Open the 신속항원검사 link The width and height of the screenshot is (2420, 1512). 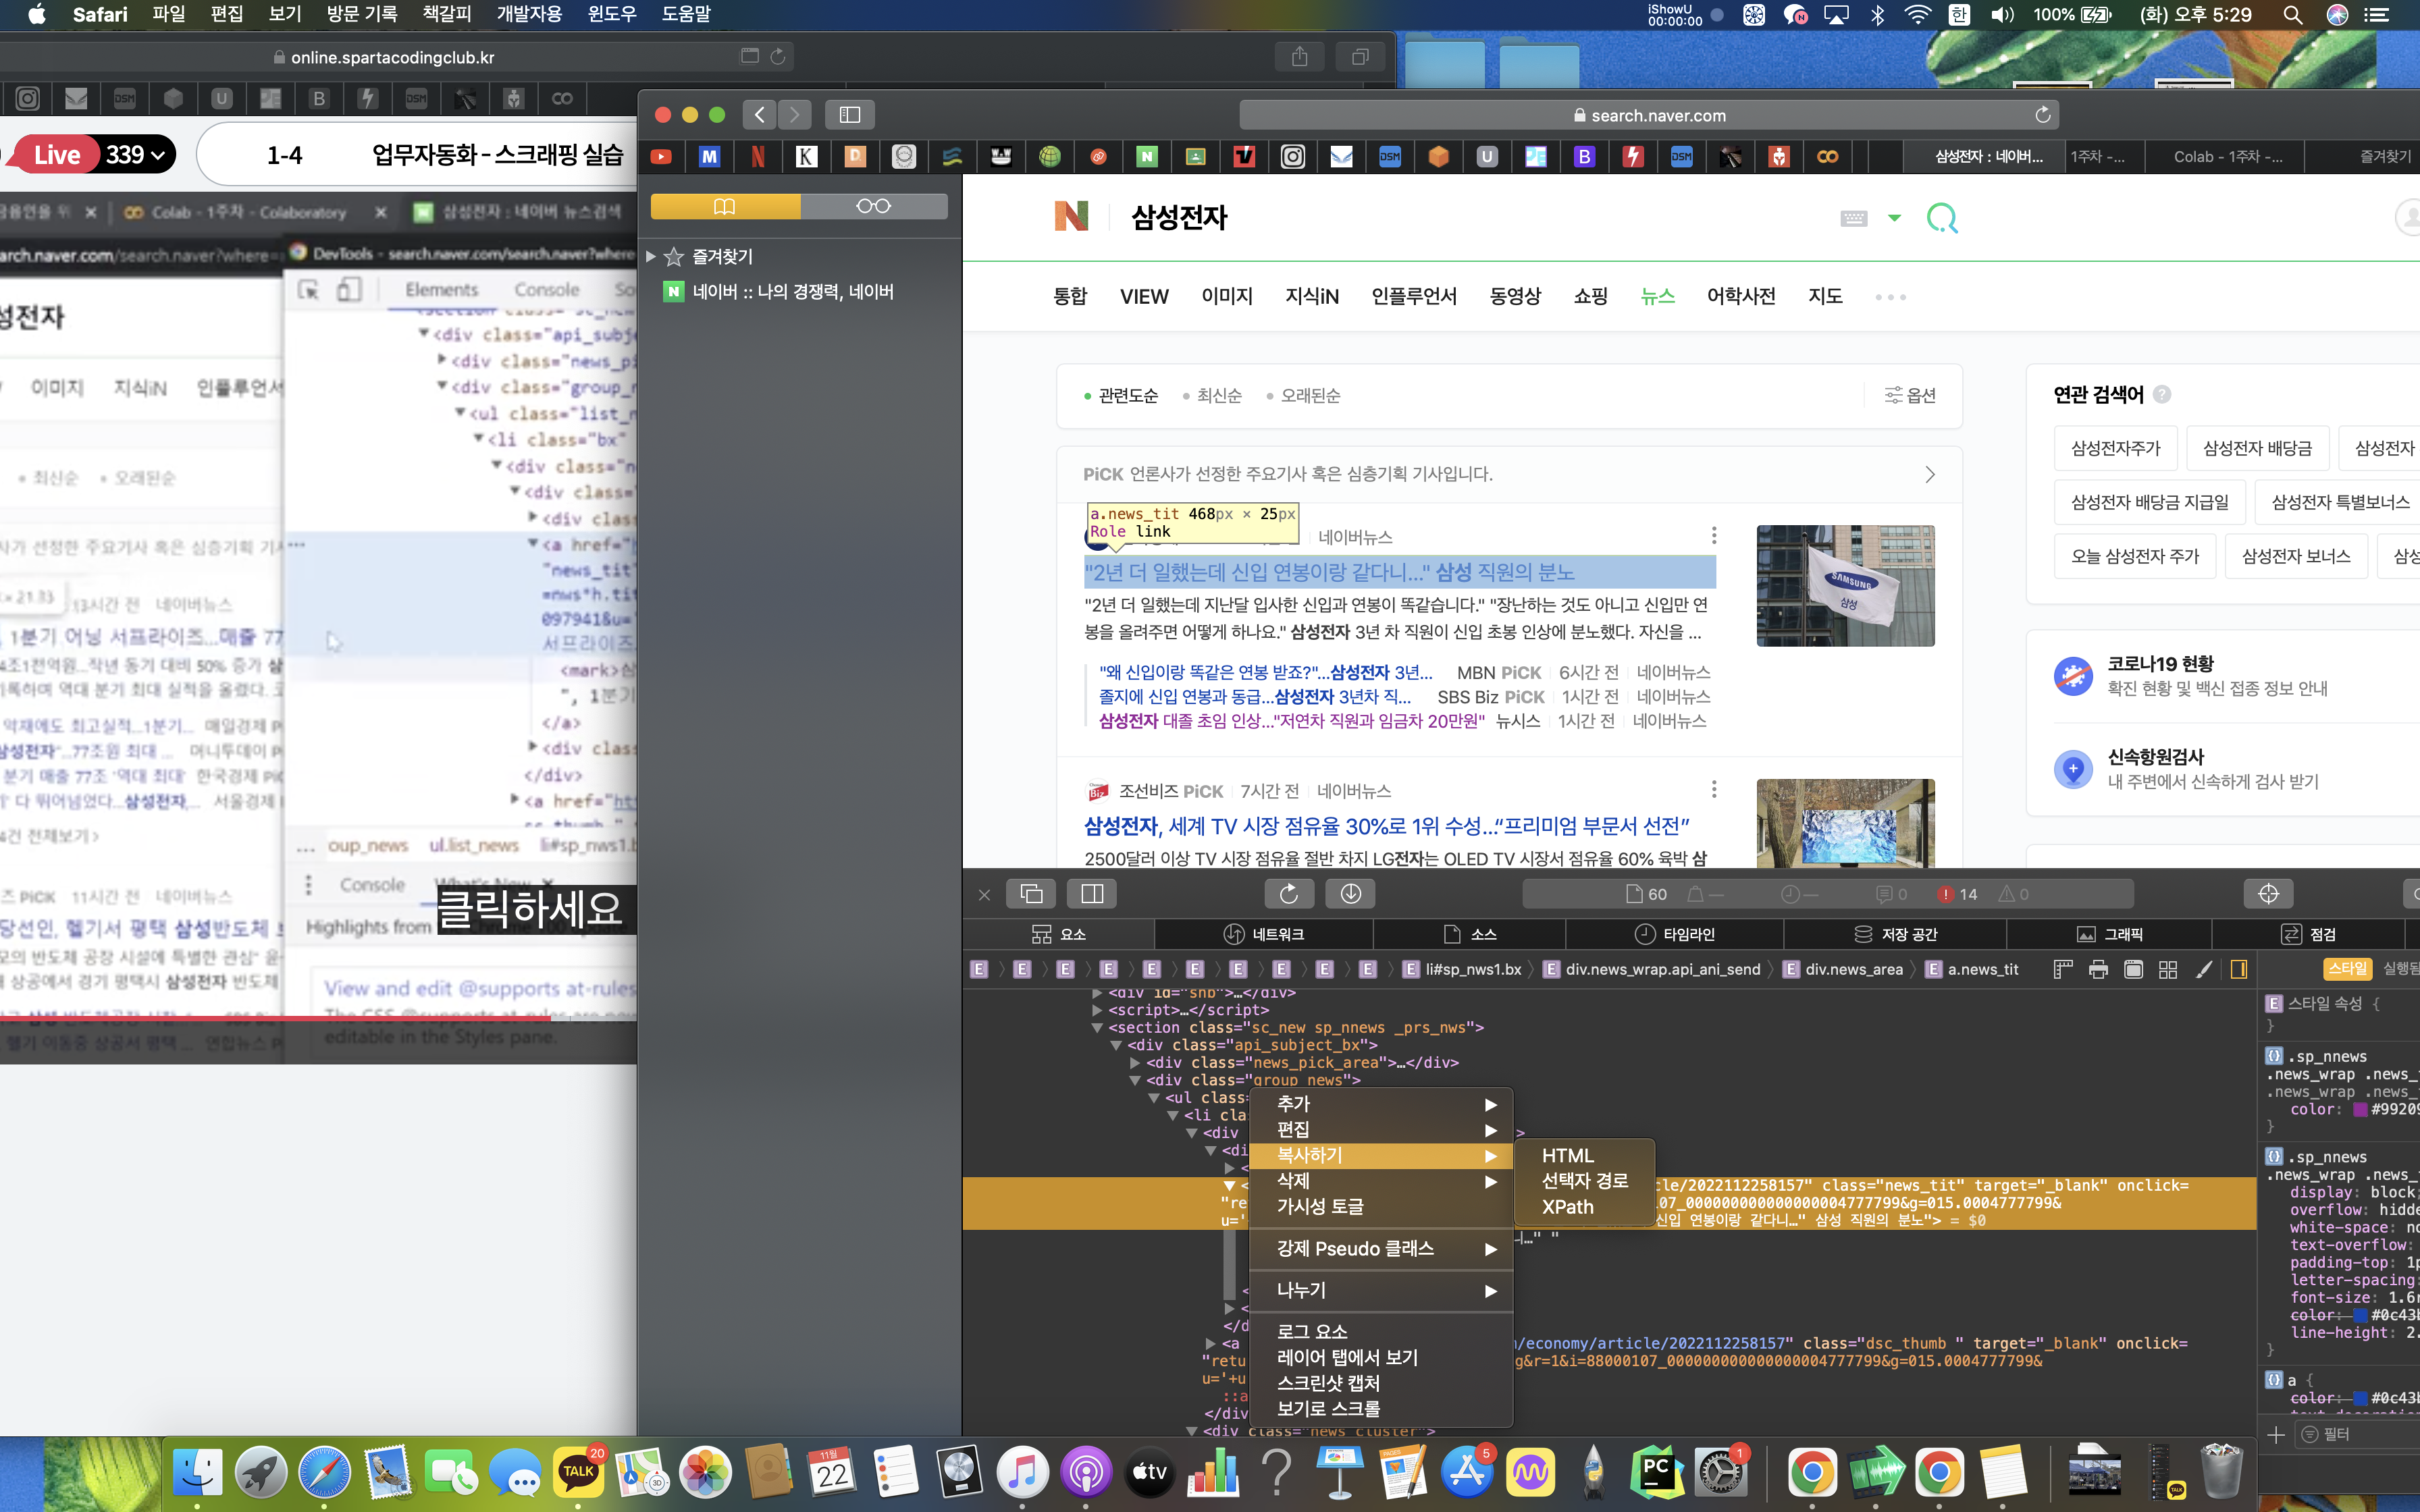pyautogui.click(x=2155, y=757)
